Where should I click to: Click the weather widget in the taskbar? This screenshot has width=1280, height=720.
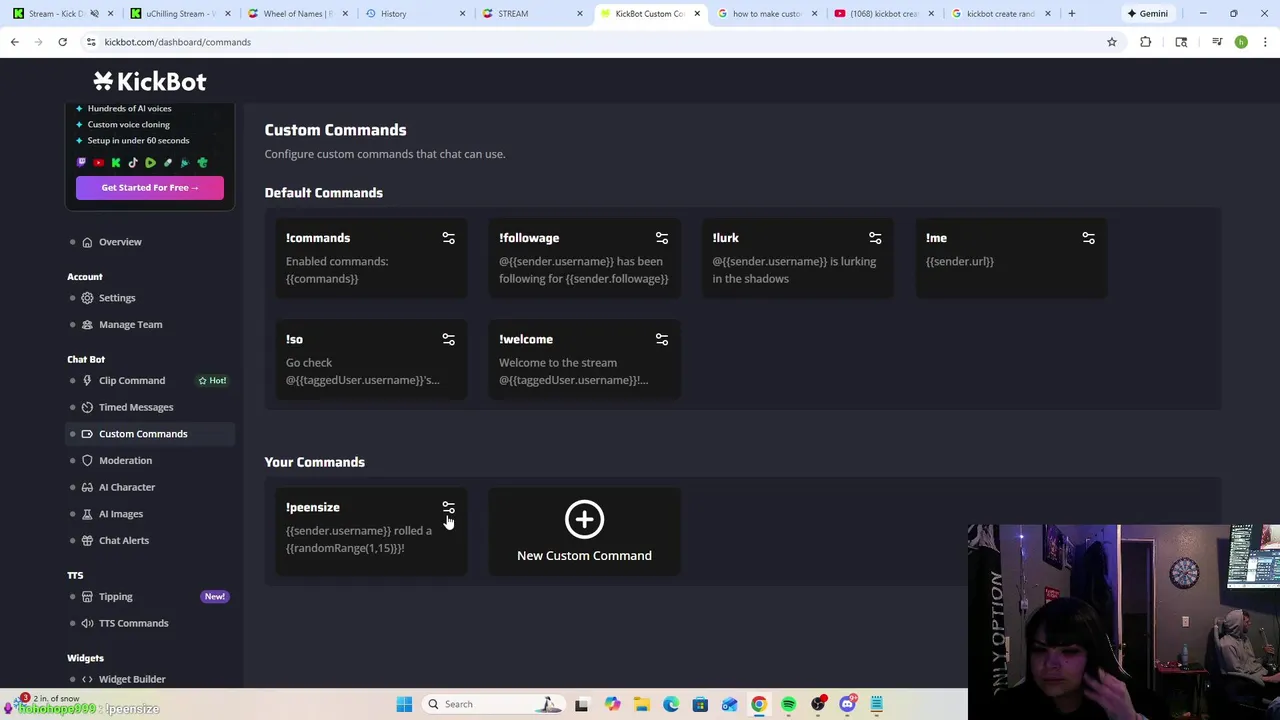50,698
